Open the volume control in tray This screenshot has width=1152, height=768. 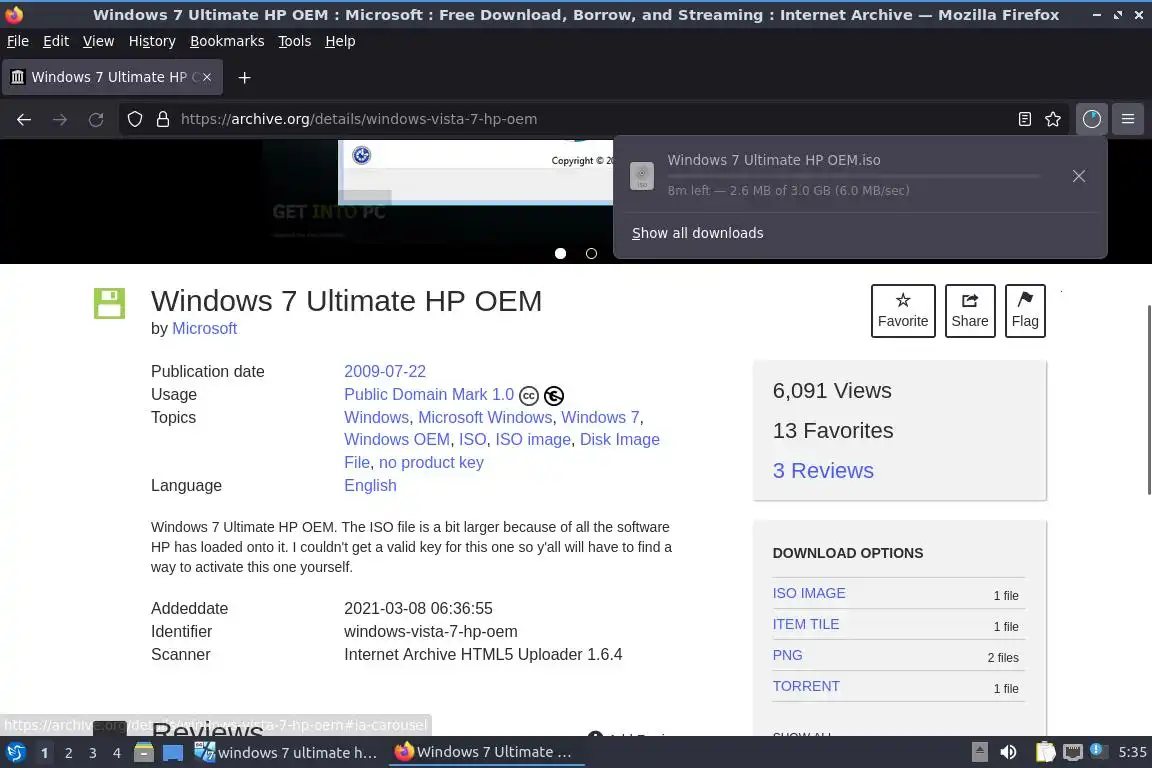pos(1009,752)
